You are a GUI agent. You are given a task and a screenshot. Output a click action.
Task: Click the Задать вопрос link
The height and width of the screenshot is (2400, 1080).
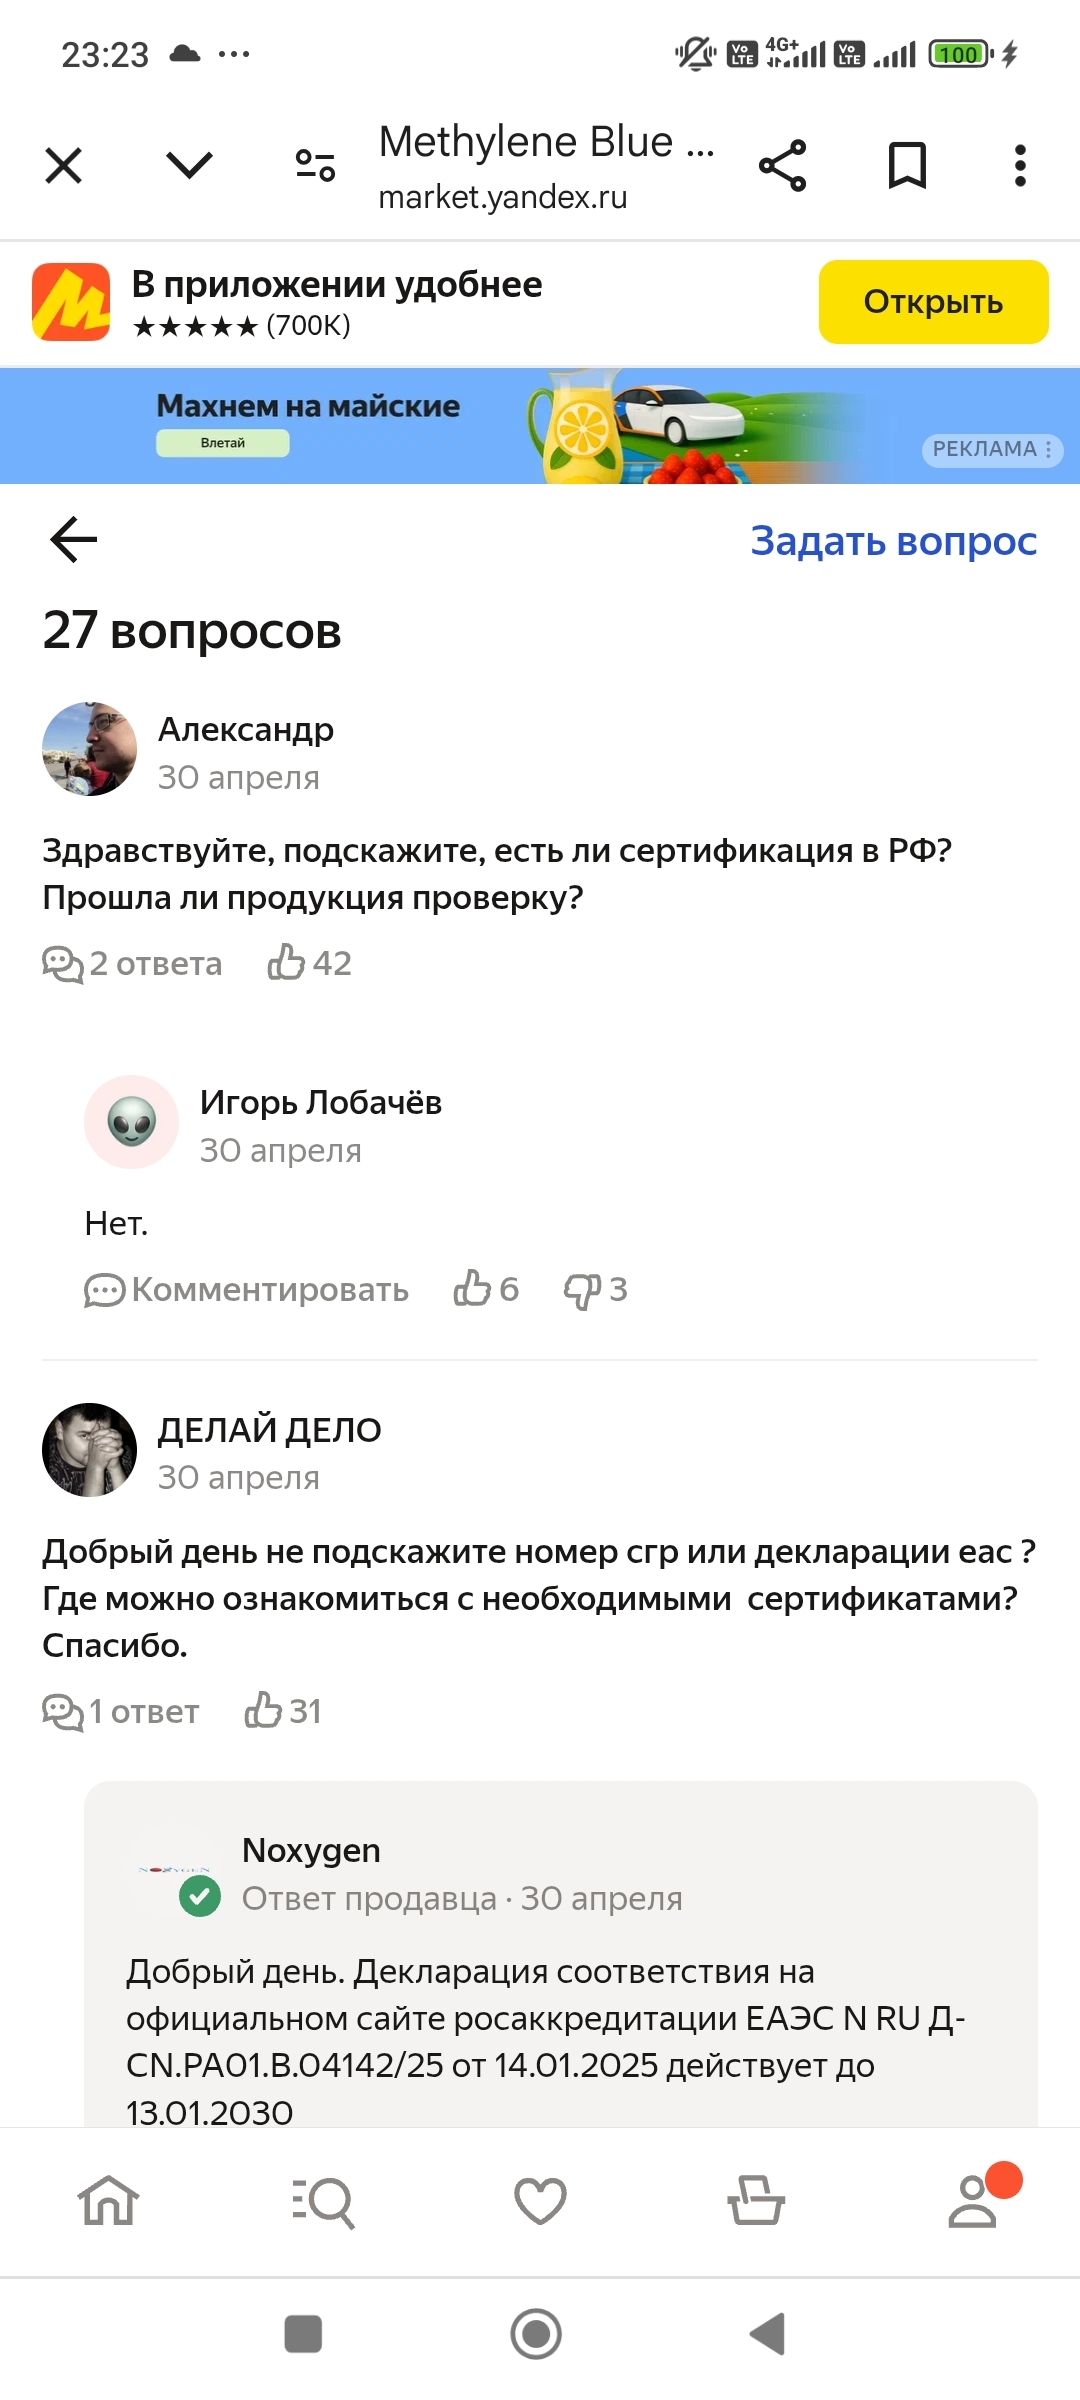pyautogui.click(x=893, y=541)
